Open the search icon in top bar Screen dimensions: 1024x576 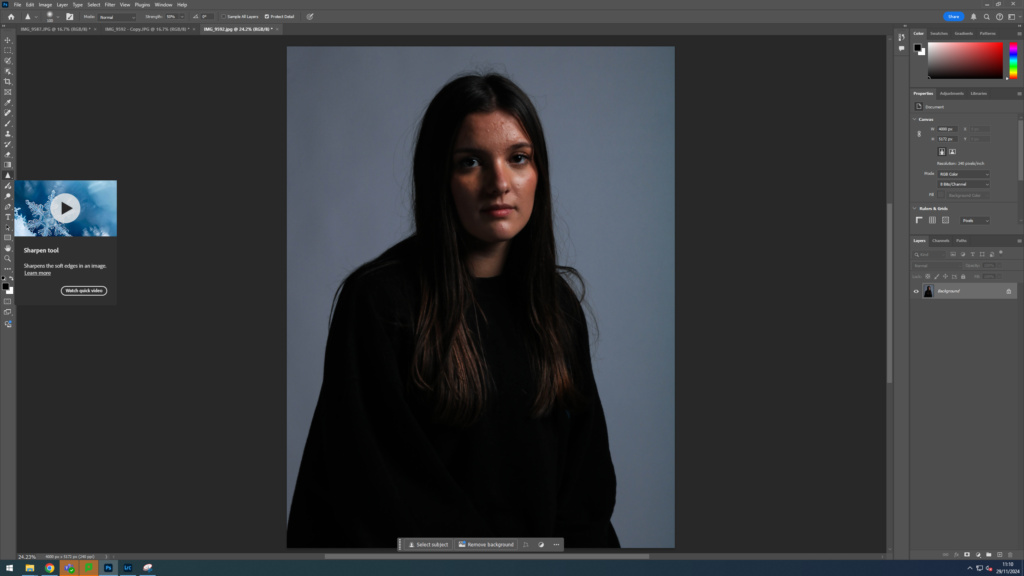click(x=987, y=17)
